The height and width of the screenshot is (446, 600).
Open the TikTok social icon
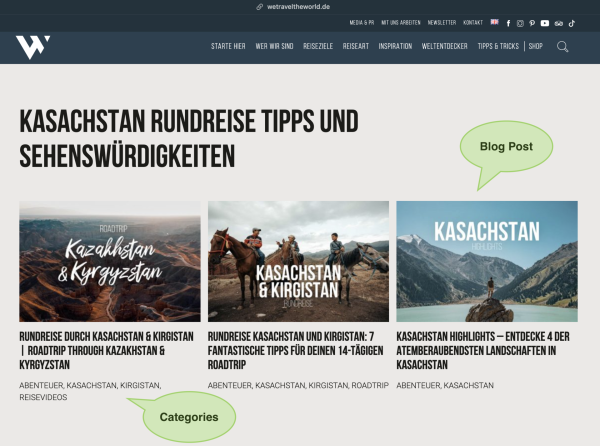coord(572,23)
